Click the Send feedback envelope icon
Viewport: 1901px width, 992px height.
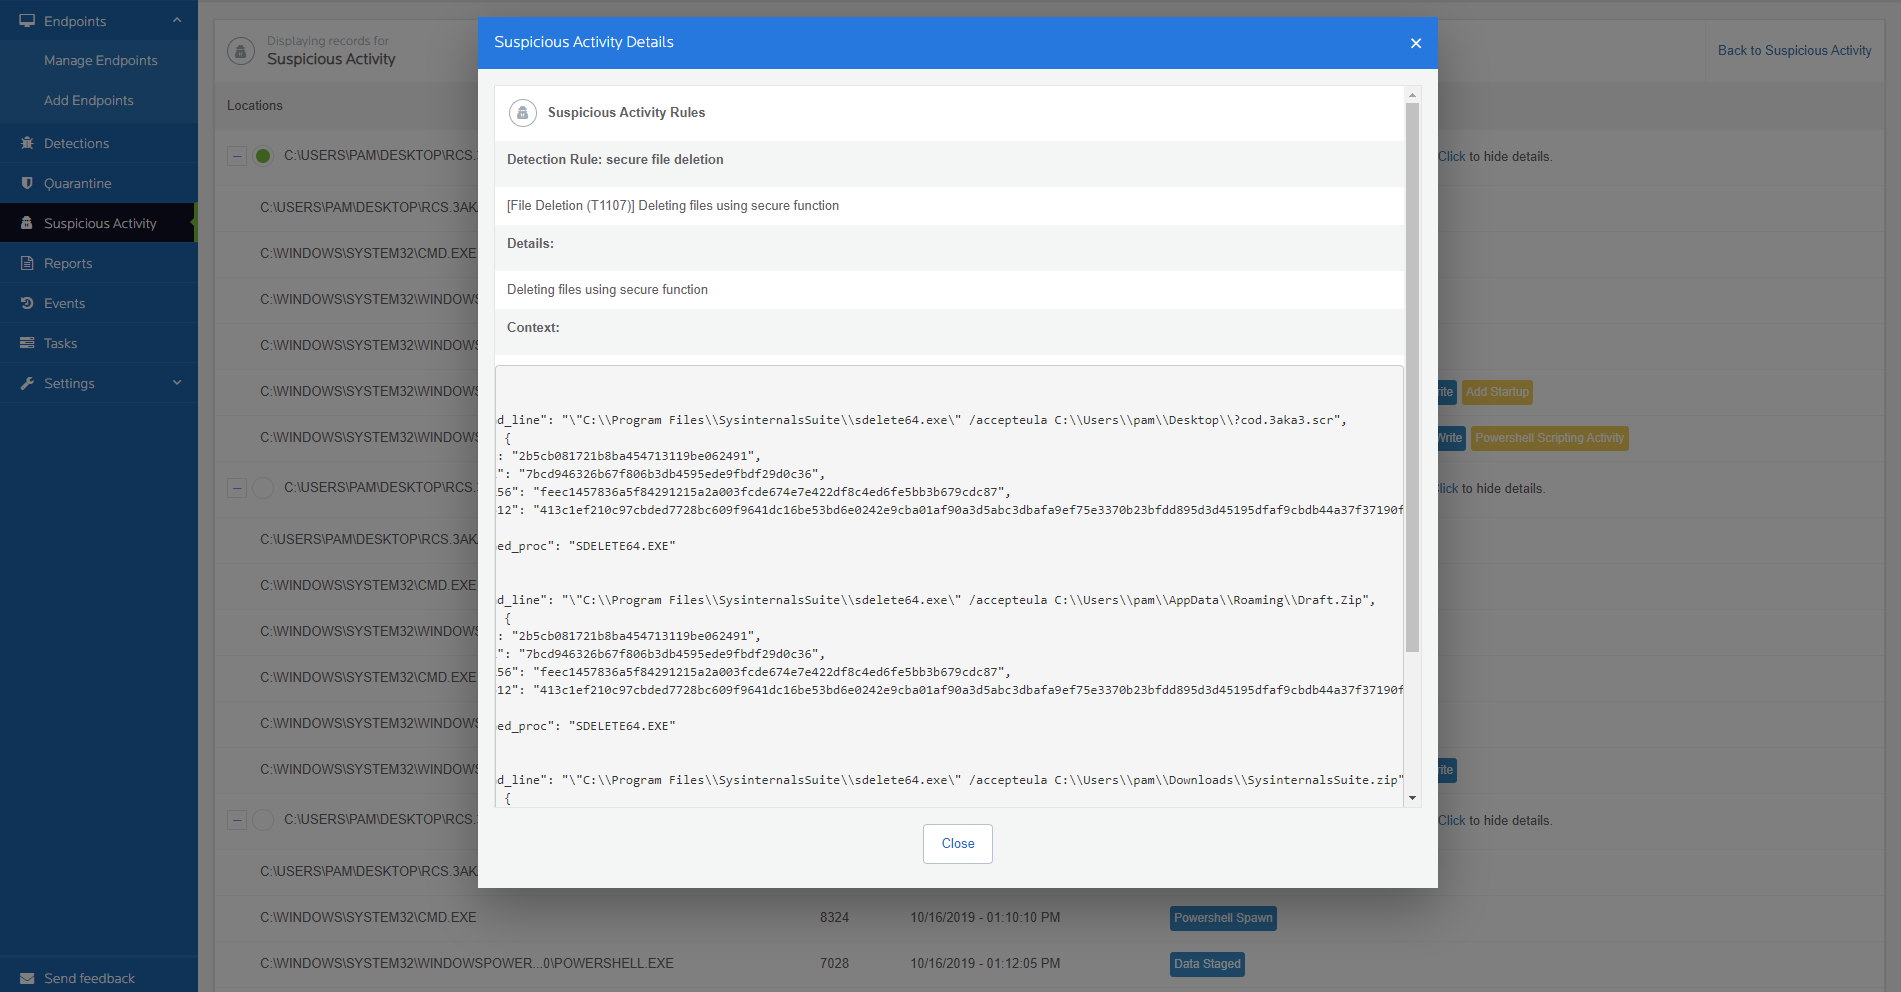[27, 978]
